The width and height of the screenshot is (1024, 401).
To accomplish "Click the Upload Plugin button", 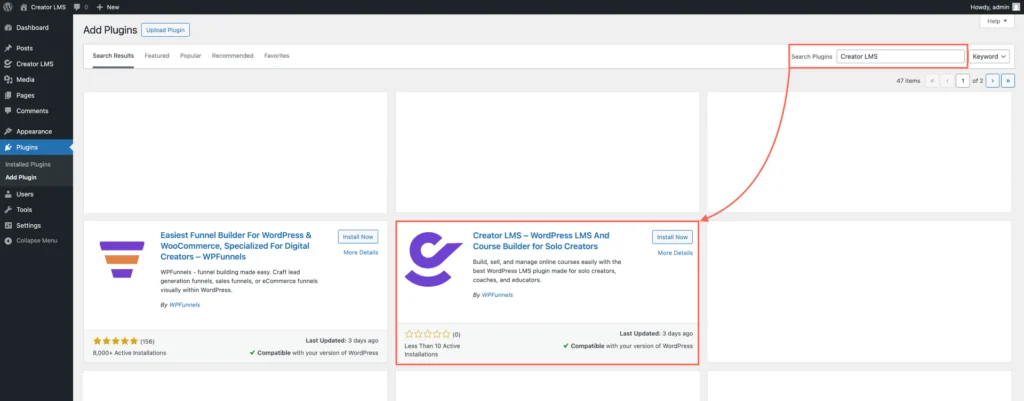I will point(165,30).
